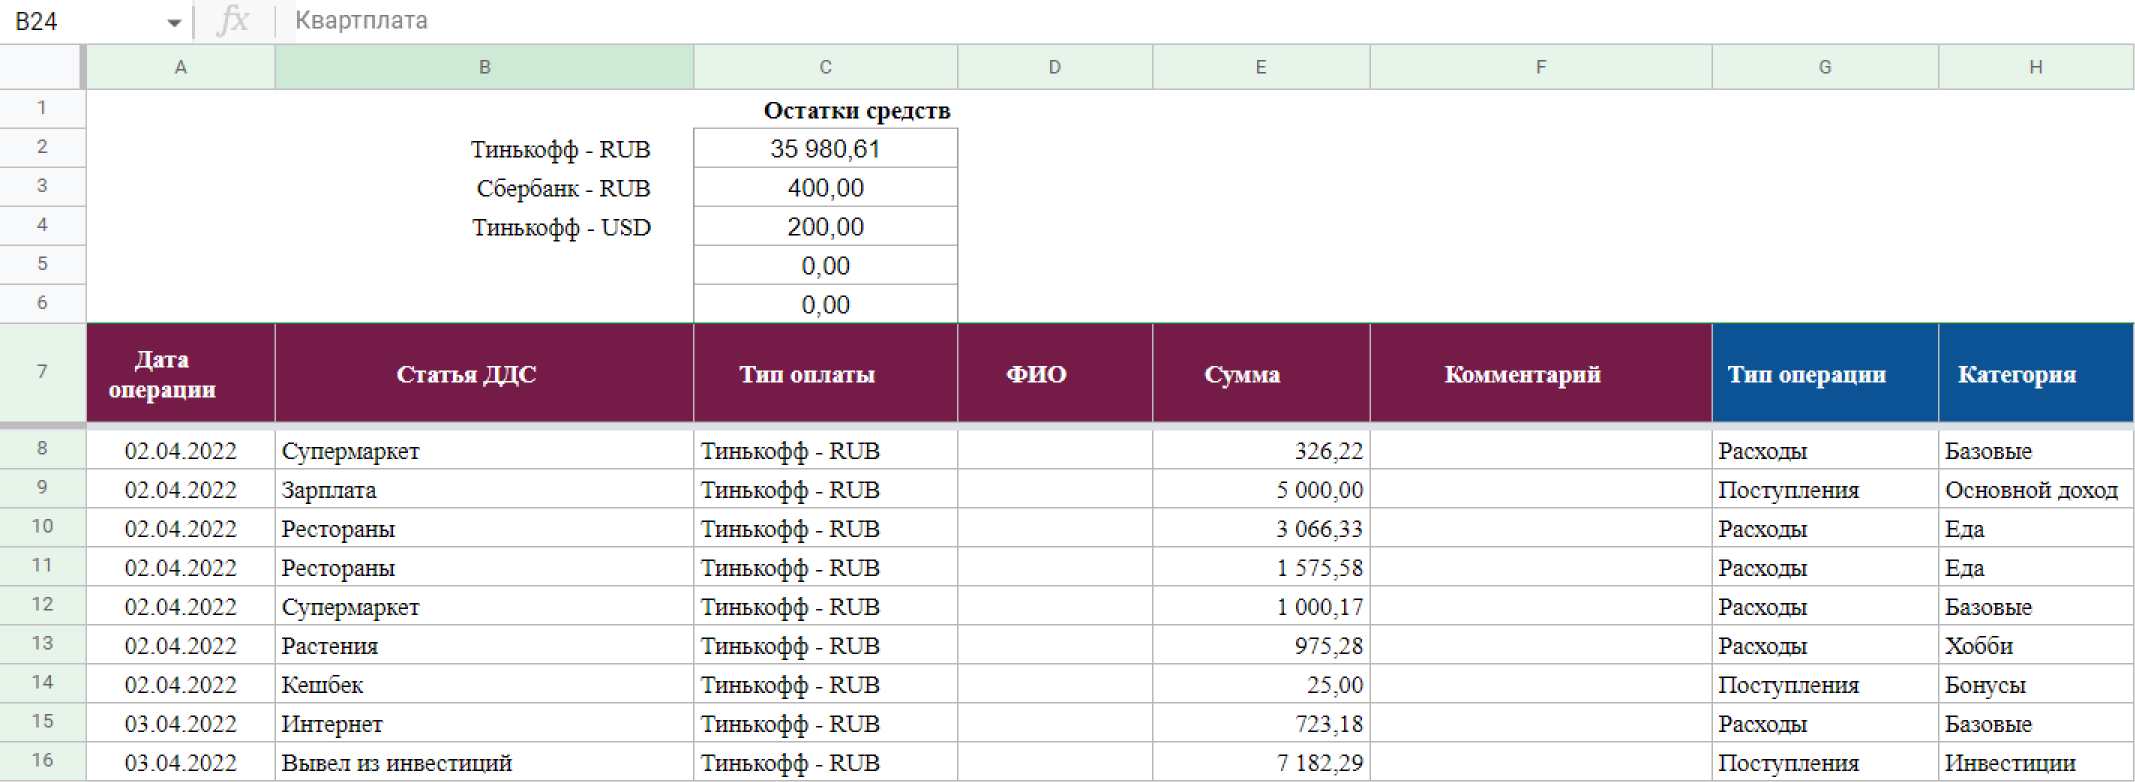The height and width of the screenshot is (782, 2135).
Task: Select column G header
Action: point(1824,67)
